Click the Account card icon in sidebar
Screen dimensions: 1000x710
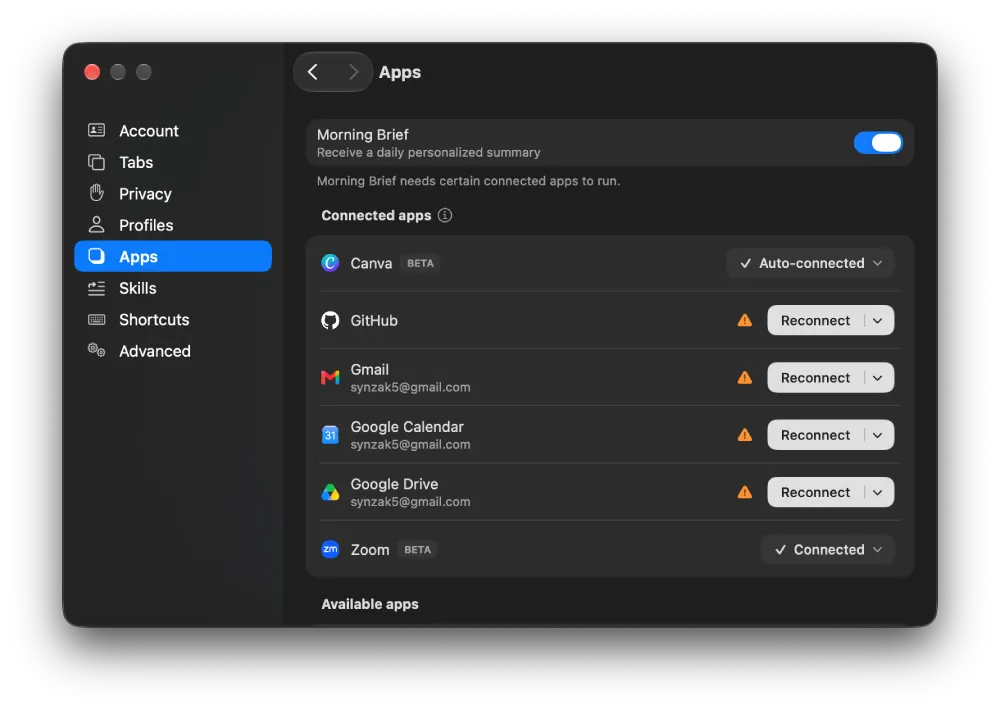click(96, 130)
